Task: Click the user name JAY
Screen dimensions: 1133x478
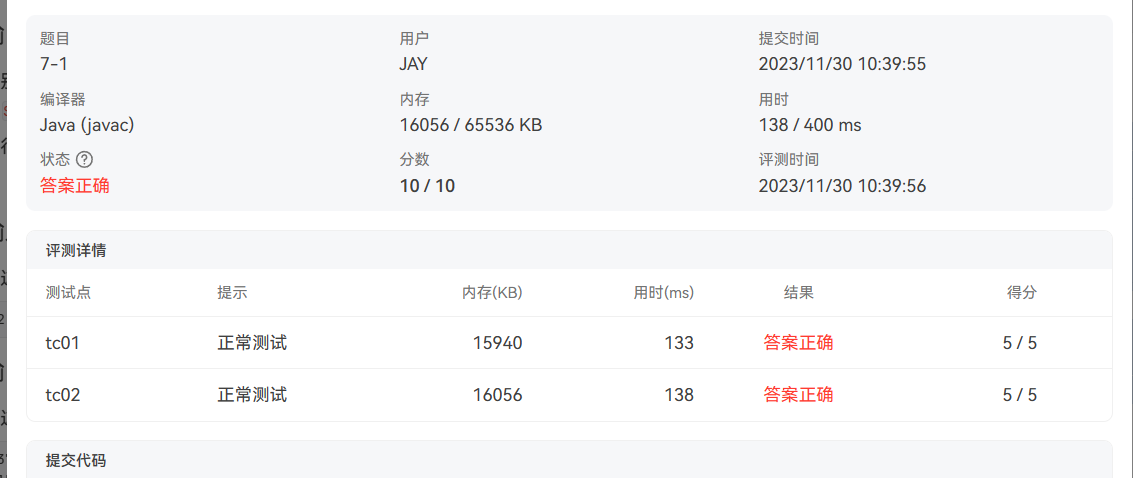Action: (413, 64)
